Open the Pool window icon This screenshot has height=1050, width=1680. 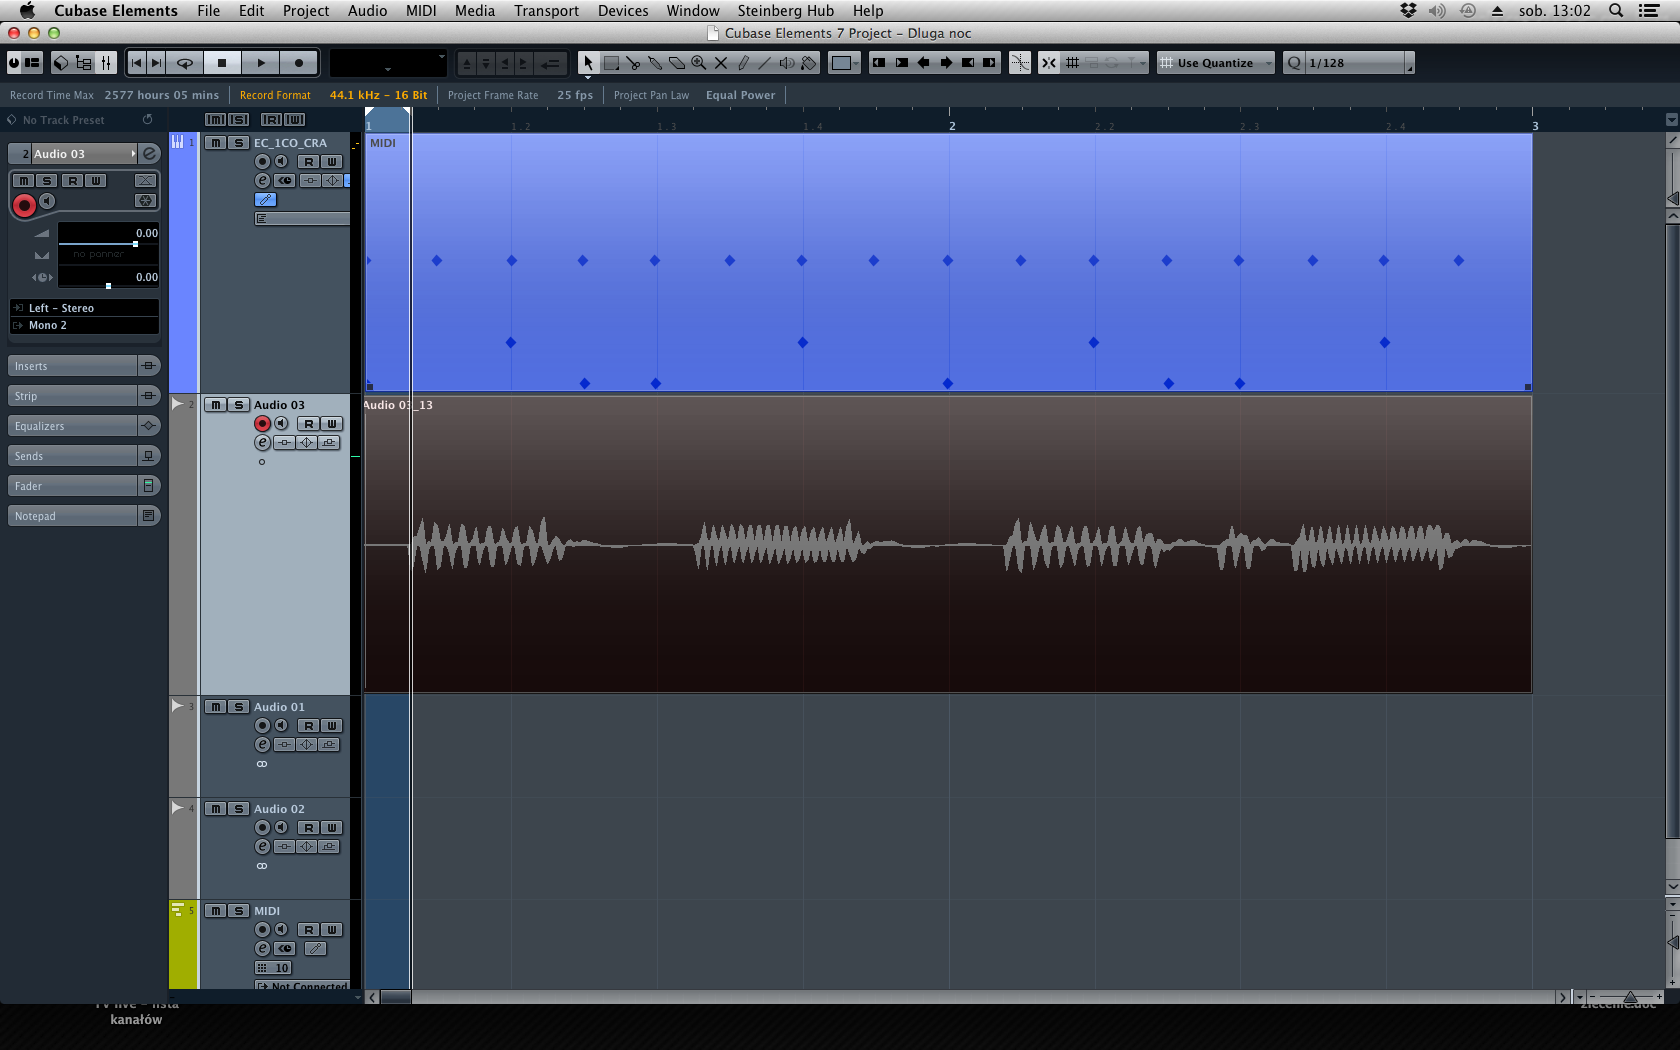click(x=84, y=63)
